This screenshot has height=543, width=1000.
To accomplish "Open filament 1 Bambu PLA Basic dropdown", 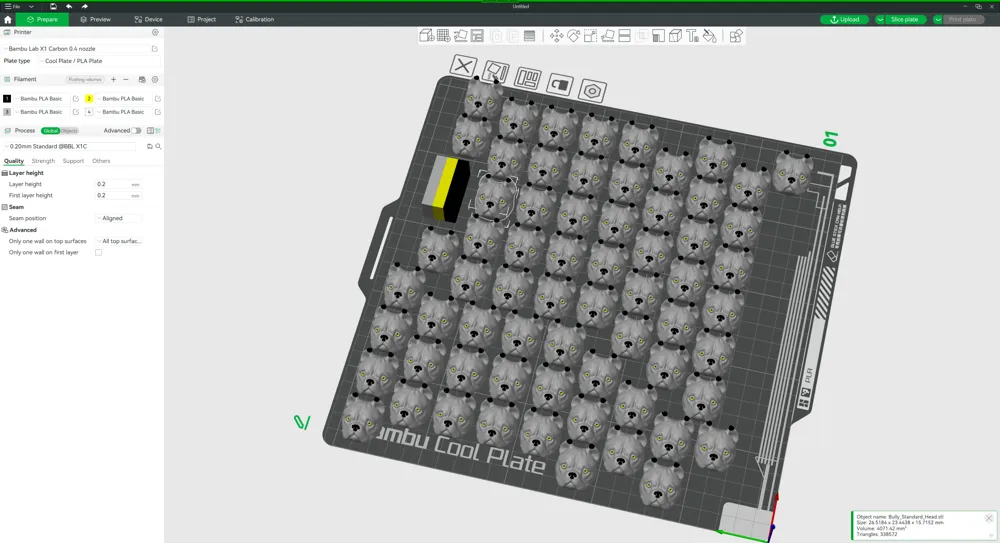I will 42,99.
